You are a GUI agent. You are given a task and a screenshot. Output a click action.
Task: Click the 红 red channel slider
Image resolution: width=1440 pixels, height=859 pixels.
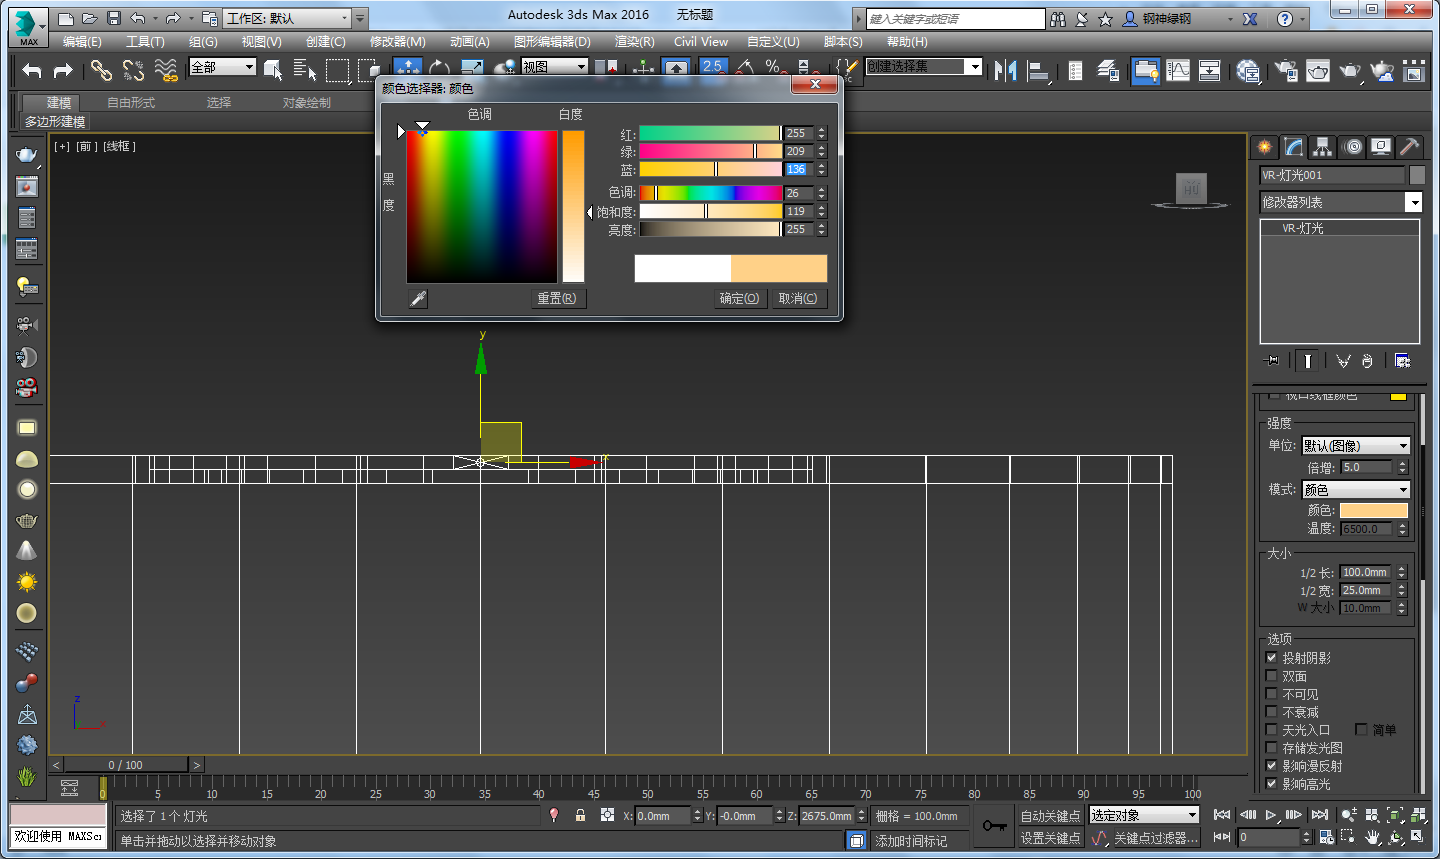tap(710, 133)
